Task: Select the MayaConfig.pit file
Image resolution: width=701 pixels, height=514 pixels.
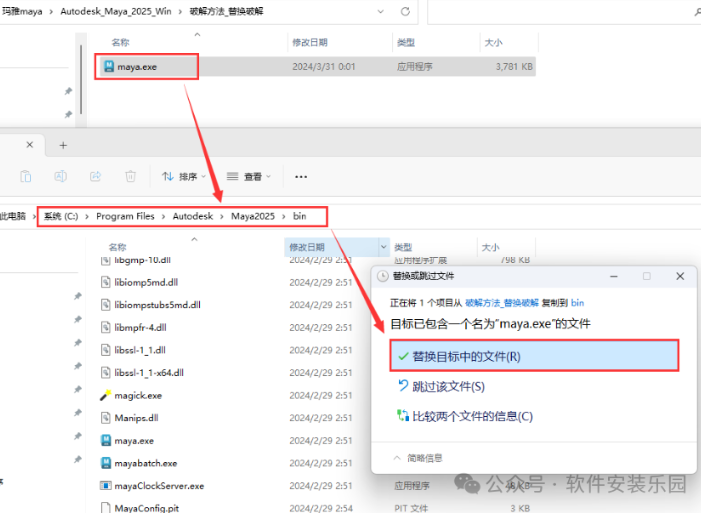Action: [146, 508]
